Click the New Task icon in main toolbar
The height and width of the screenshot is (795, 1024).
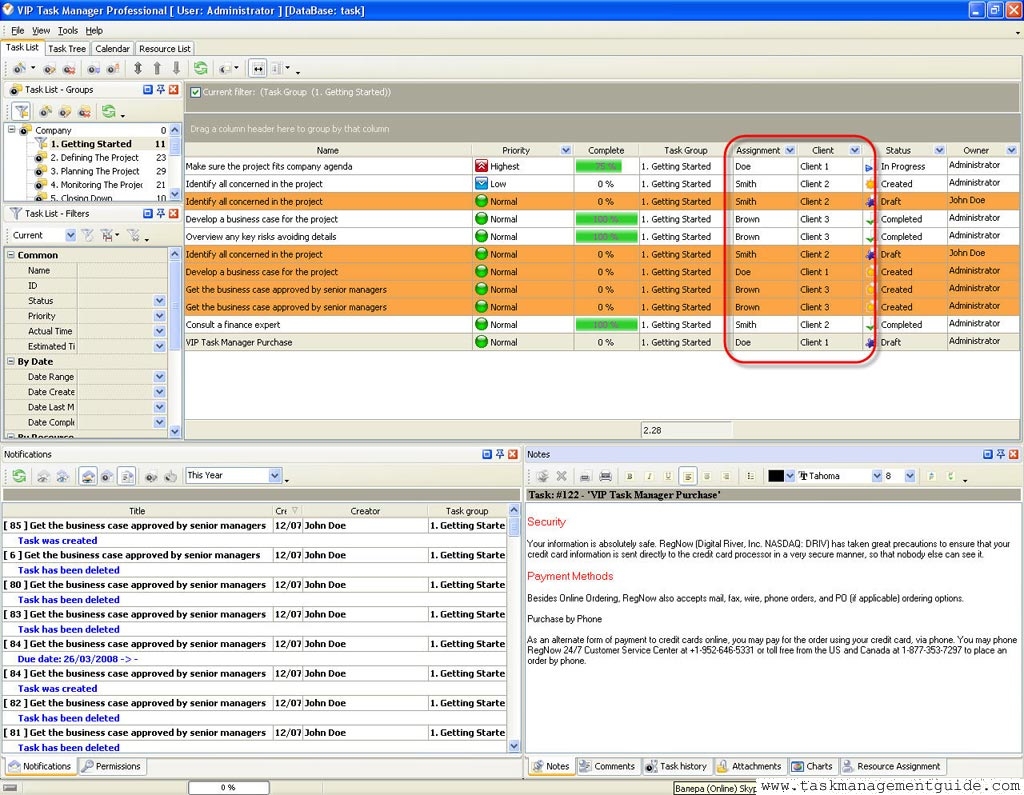tap(20, 68)
